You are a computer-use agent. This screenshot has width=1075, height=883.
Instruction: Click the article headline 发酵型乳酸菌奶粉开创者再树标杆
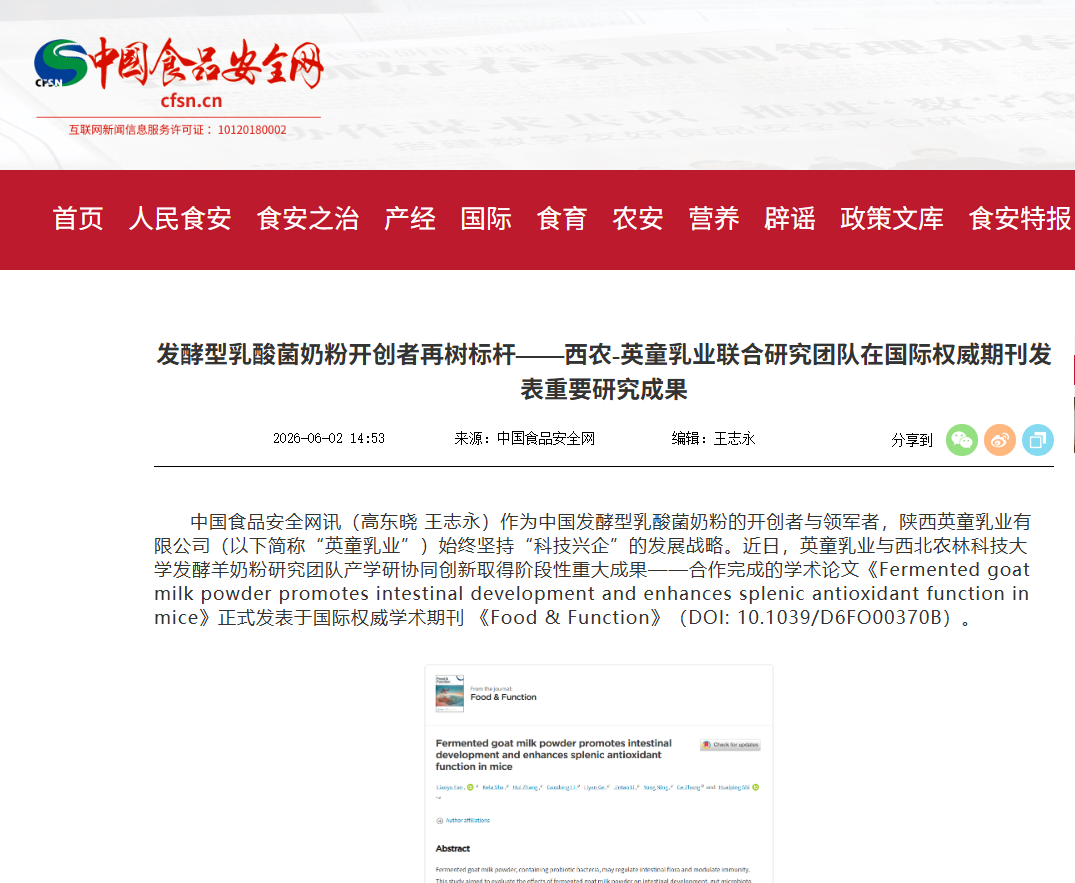point(603,372)
